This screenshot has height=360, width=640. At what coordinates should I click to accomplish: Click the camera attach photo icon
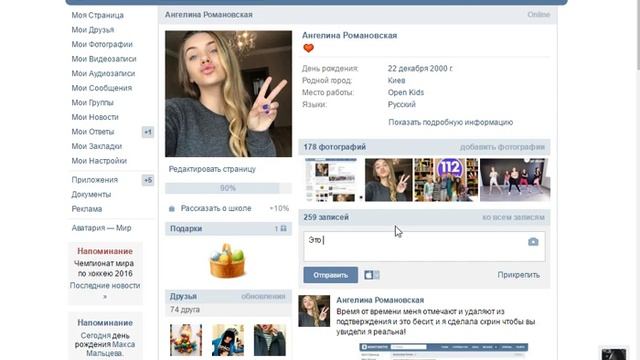coord(533,242)
